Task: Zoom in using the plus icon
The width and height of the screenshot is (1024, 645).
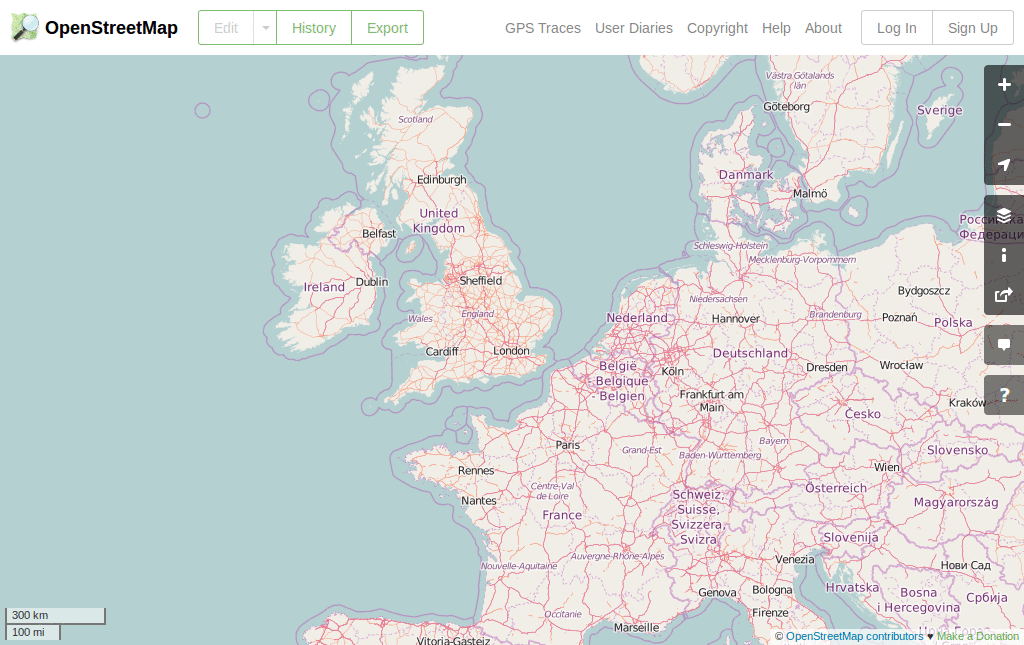Action: pyautogui.click(x=1004, y=85)
